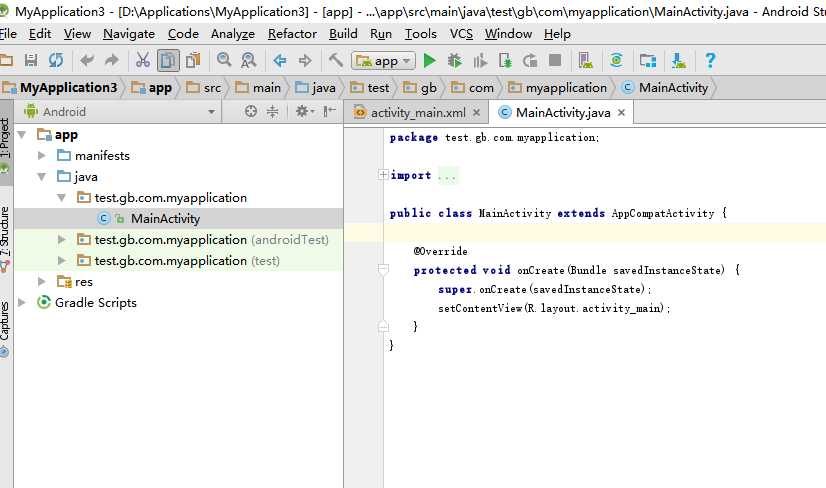Click the src breadcrumb
Image resolution: width=826 pixels, height=488 pixels.
[204, 87]
